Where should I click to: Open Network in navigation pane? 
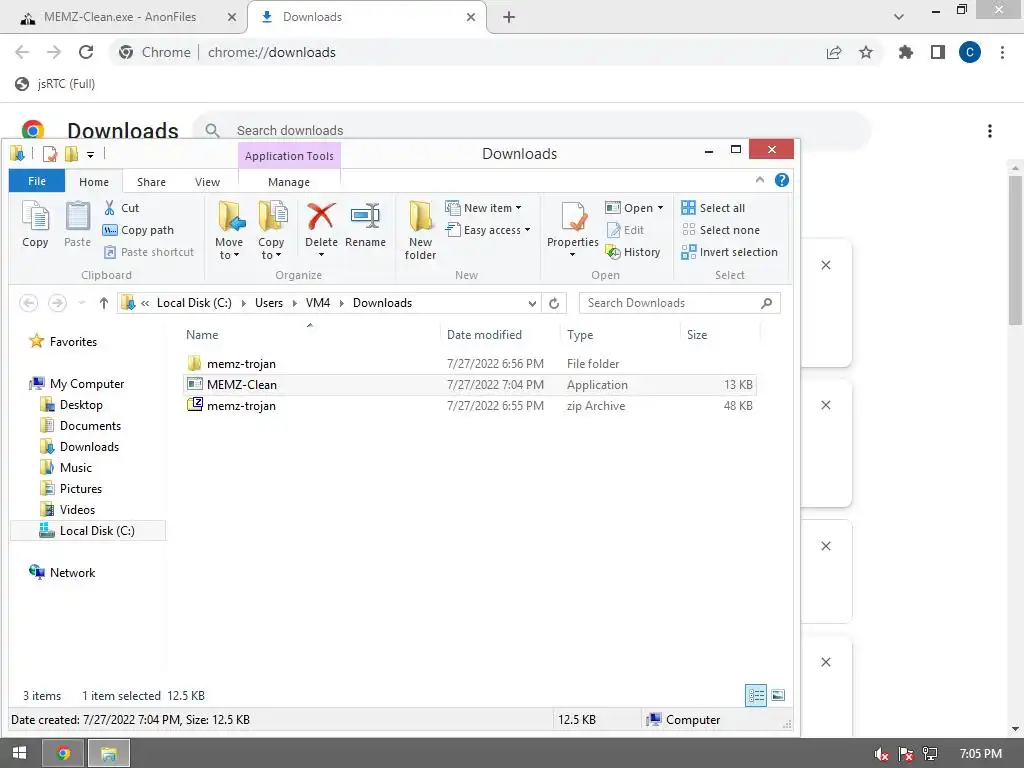point(72,573)
